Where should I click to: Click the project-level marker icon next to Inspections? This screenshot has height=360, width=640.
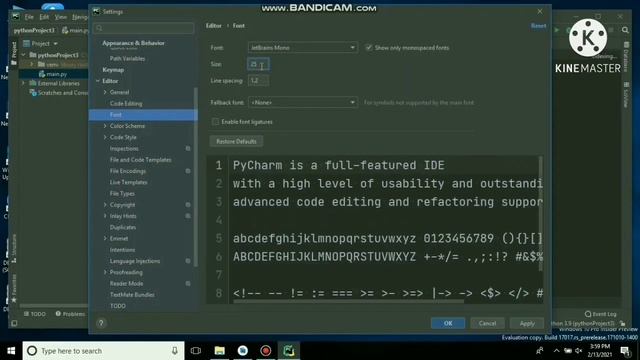188,149
